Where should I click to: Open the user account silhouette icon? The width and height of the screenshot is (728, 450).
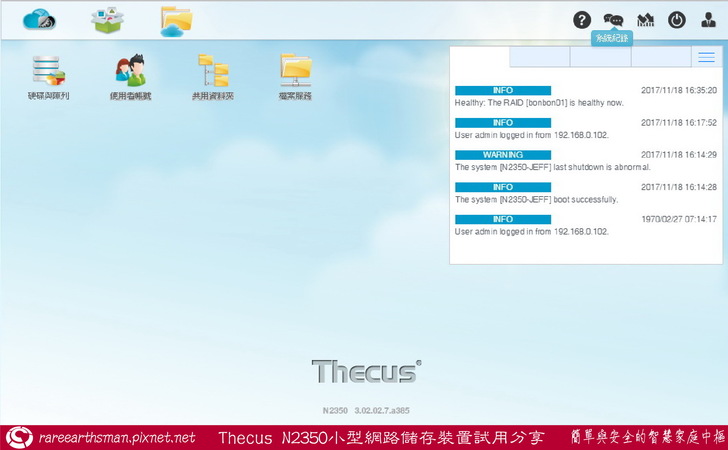[708, 20]
